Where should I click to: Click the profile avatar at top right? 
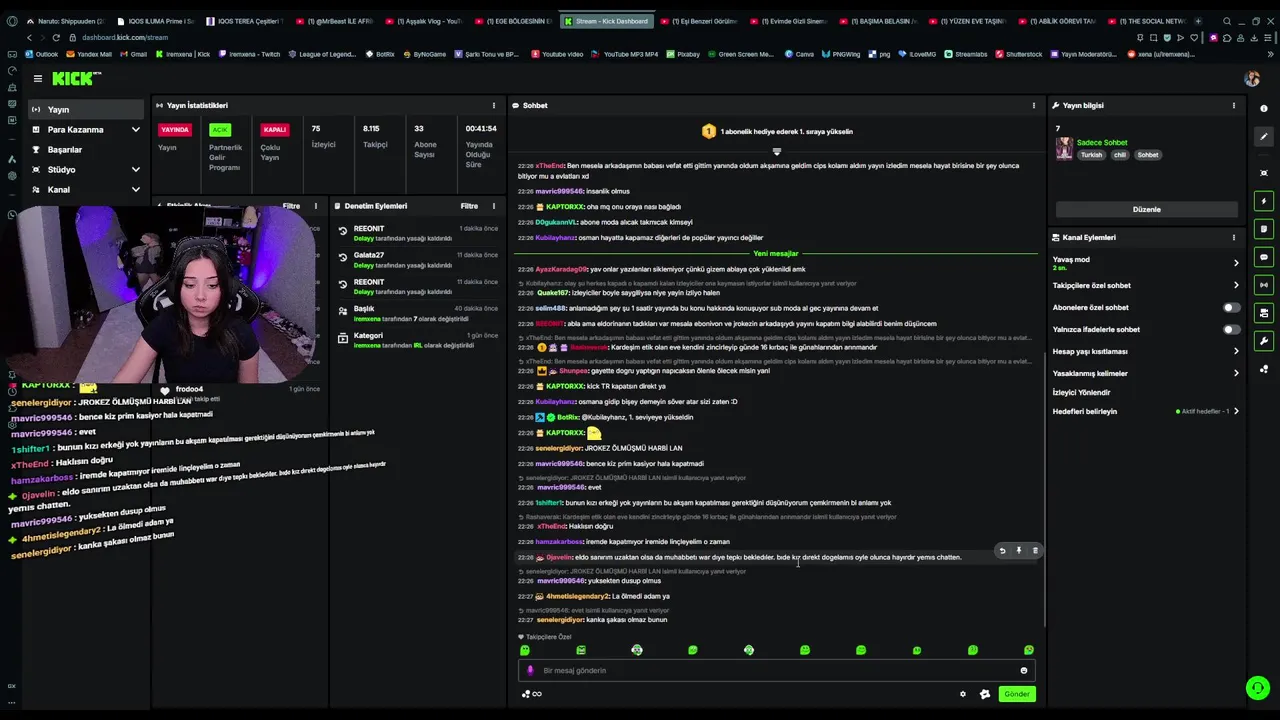(1252, 78)
